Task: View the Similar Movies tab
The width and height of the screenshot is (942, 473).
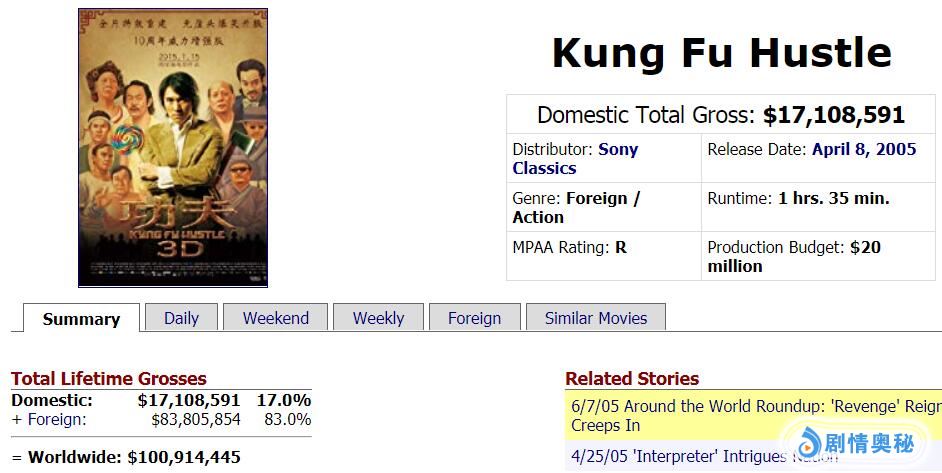Action: [595, 318]
